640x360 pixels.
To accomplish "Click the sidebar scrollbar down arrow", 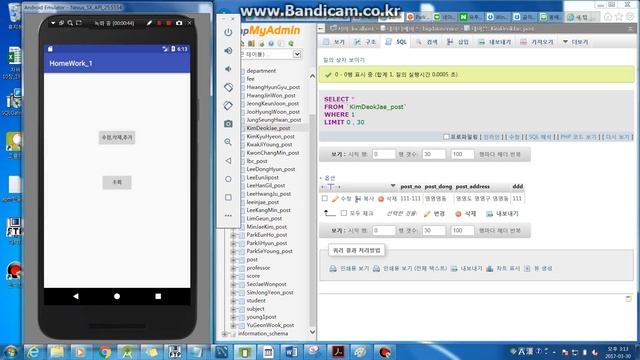I will (313, 332).
